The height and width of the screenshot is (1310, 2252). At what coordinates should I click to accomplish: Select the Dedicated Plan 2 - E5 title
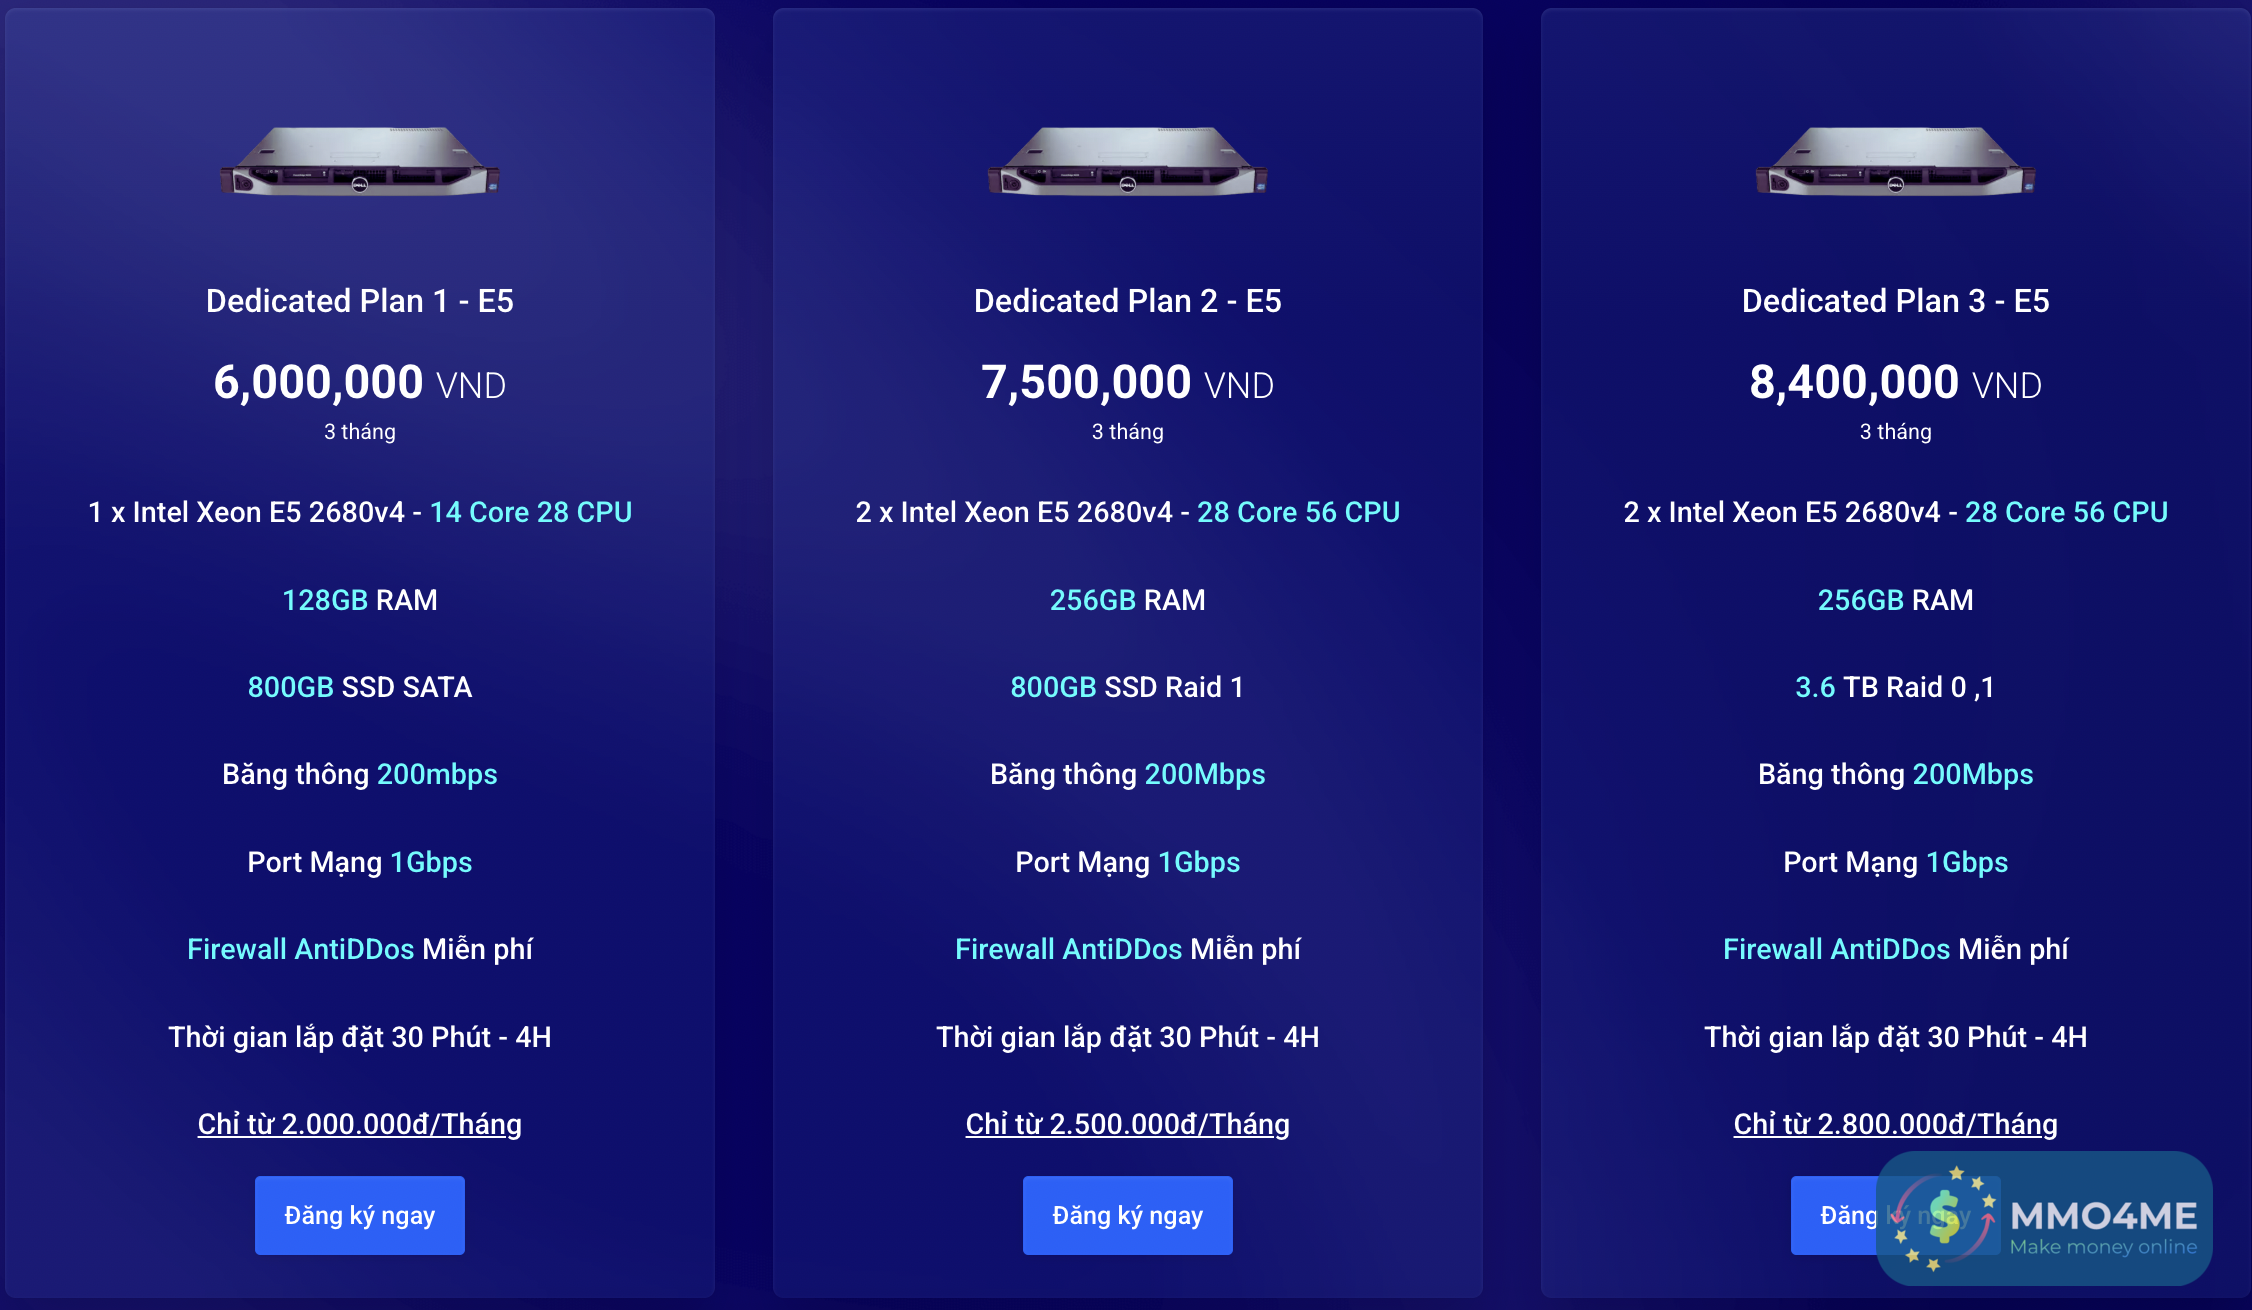point(1127,301)
